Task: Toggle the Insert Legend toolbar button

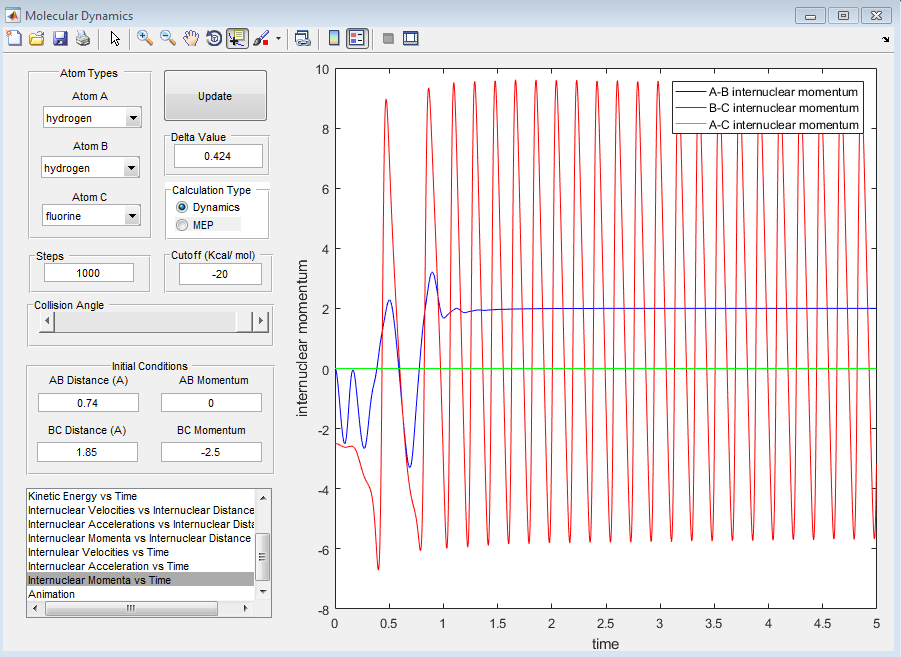Action: click(x=357, y=39)
